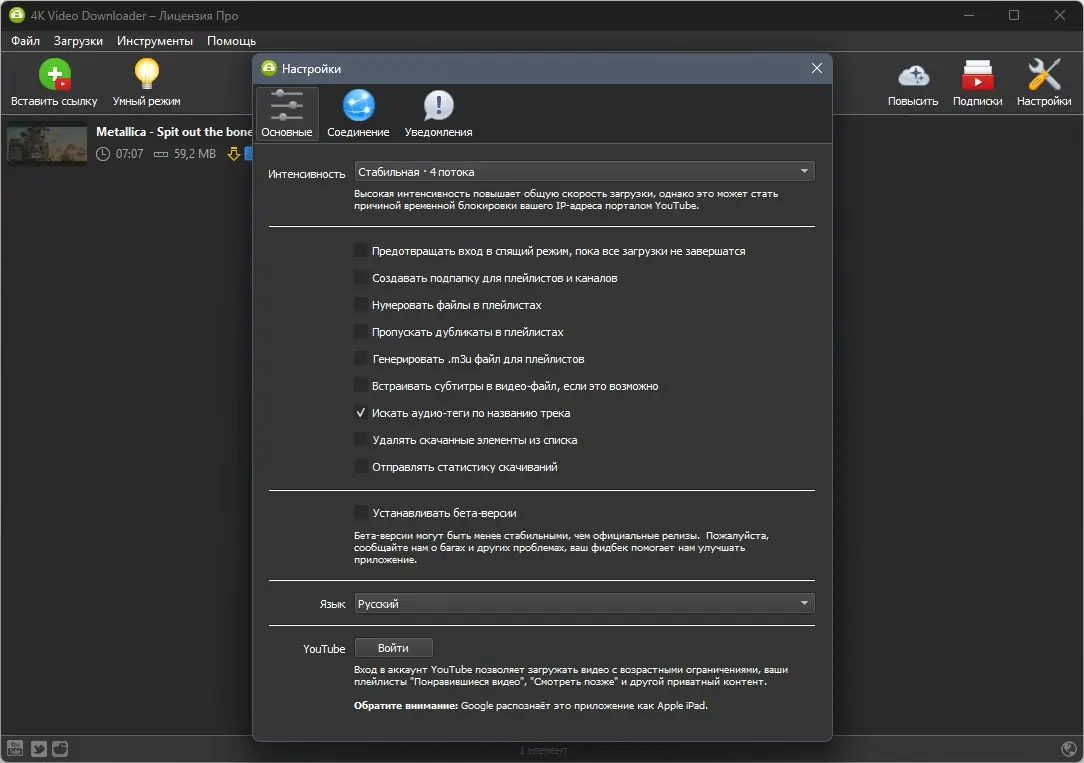Click the yellow download arrow on Metallica item

pyautogui.click(x=234, y=153)
